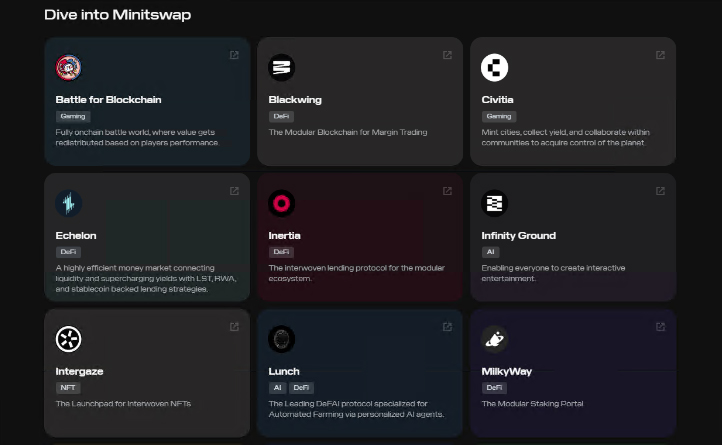Click the Blackwing logo icon

point(282,68)
